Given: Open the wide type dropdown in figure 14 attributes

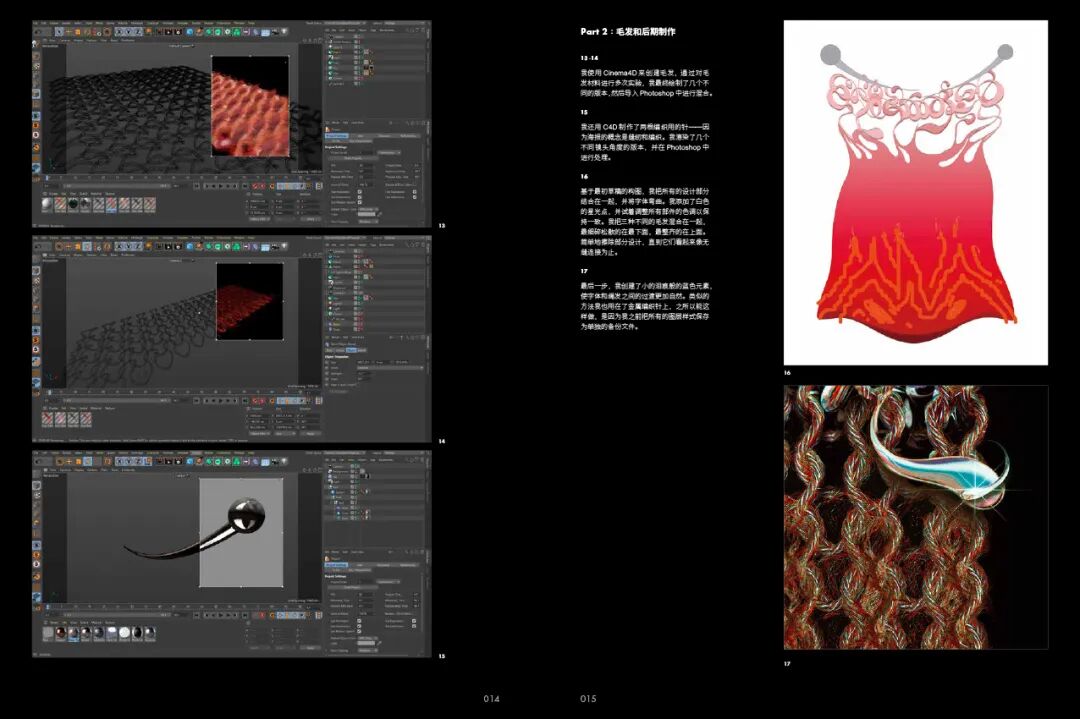Looking at the screenshot, I should tap(390, 368).
